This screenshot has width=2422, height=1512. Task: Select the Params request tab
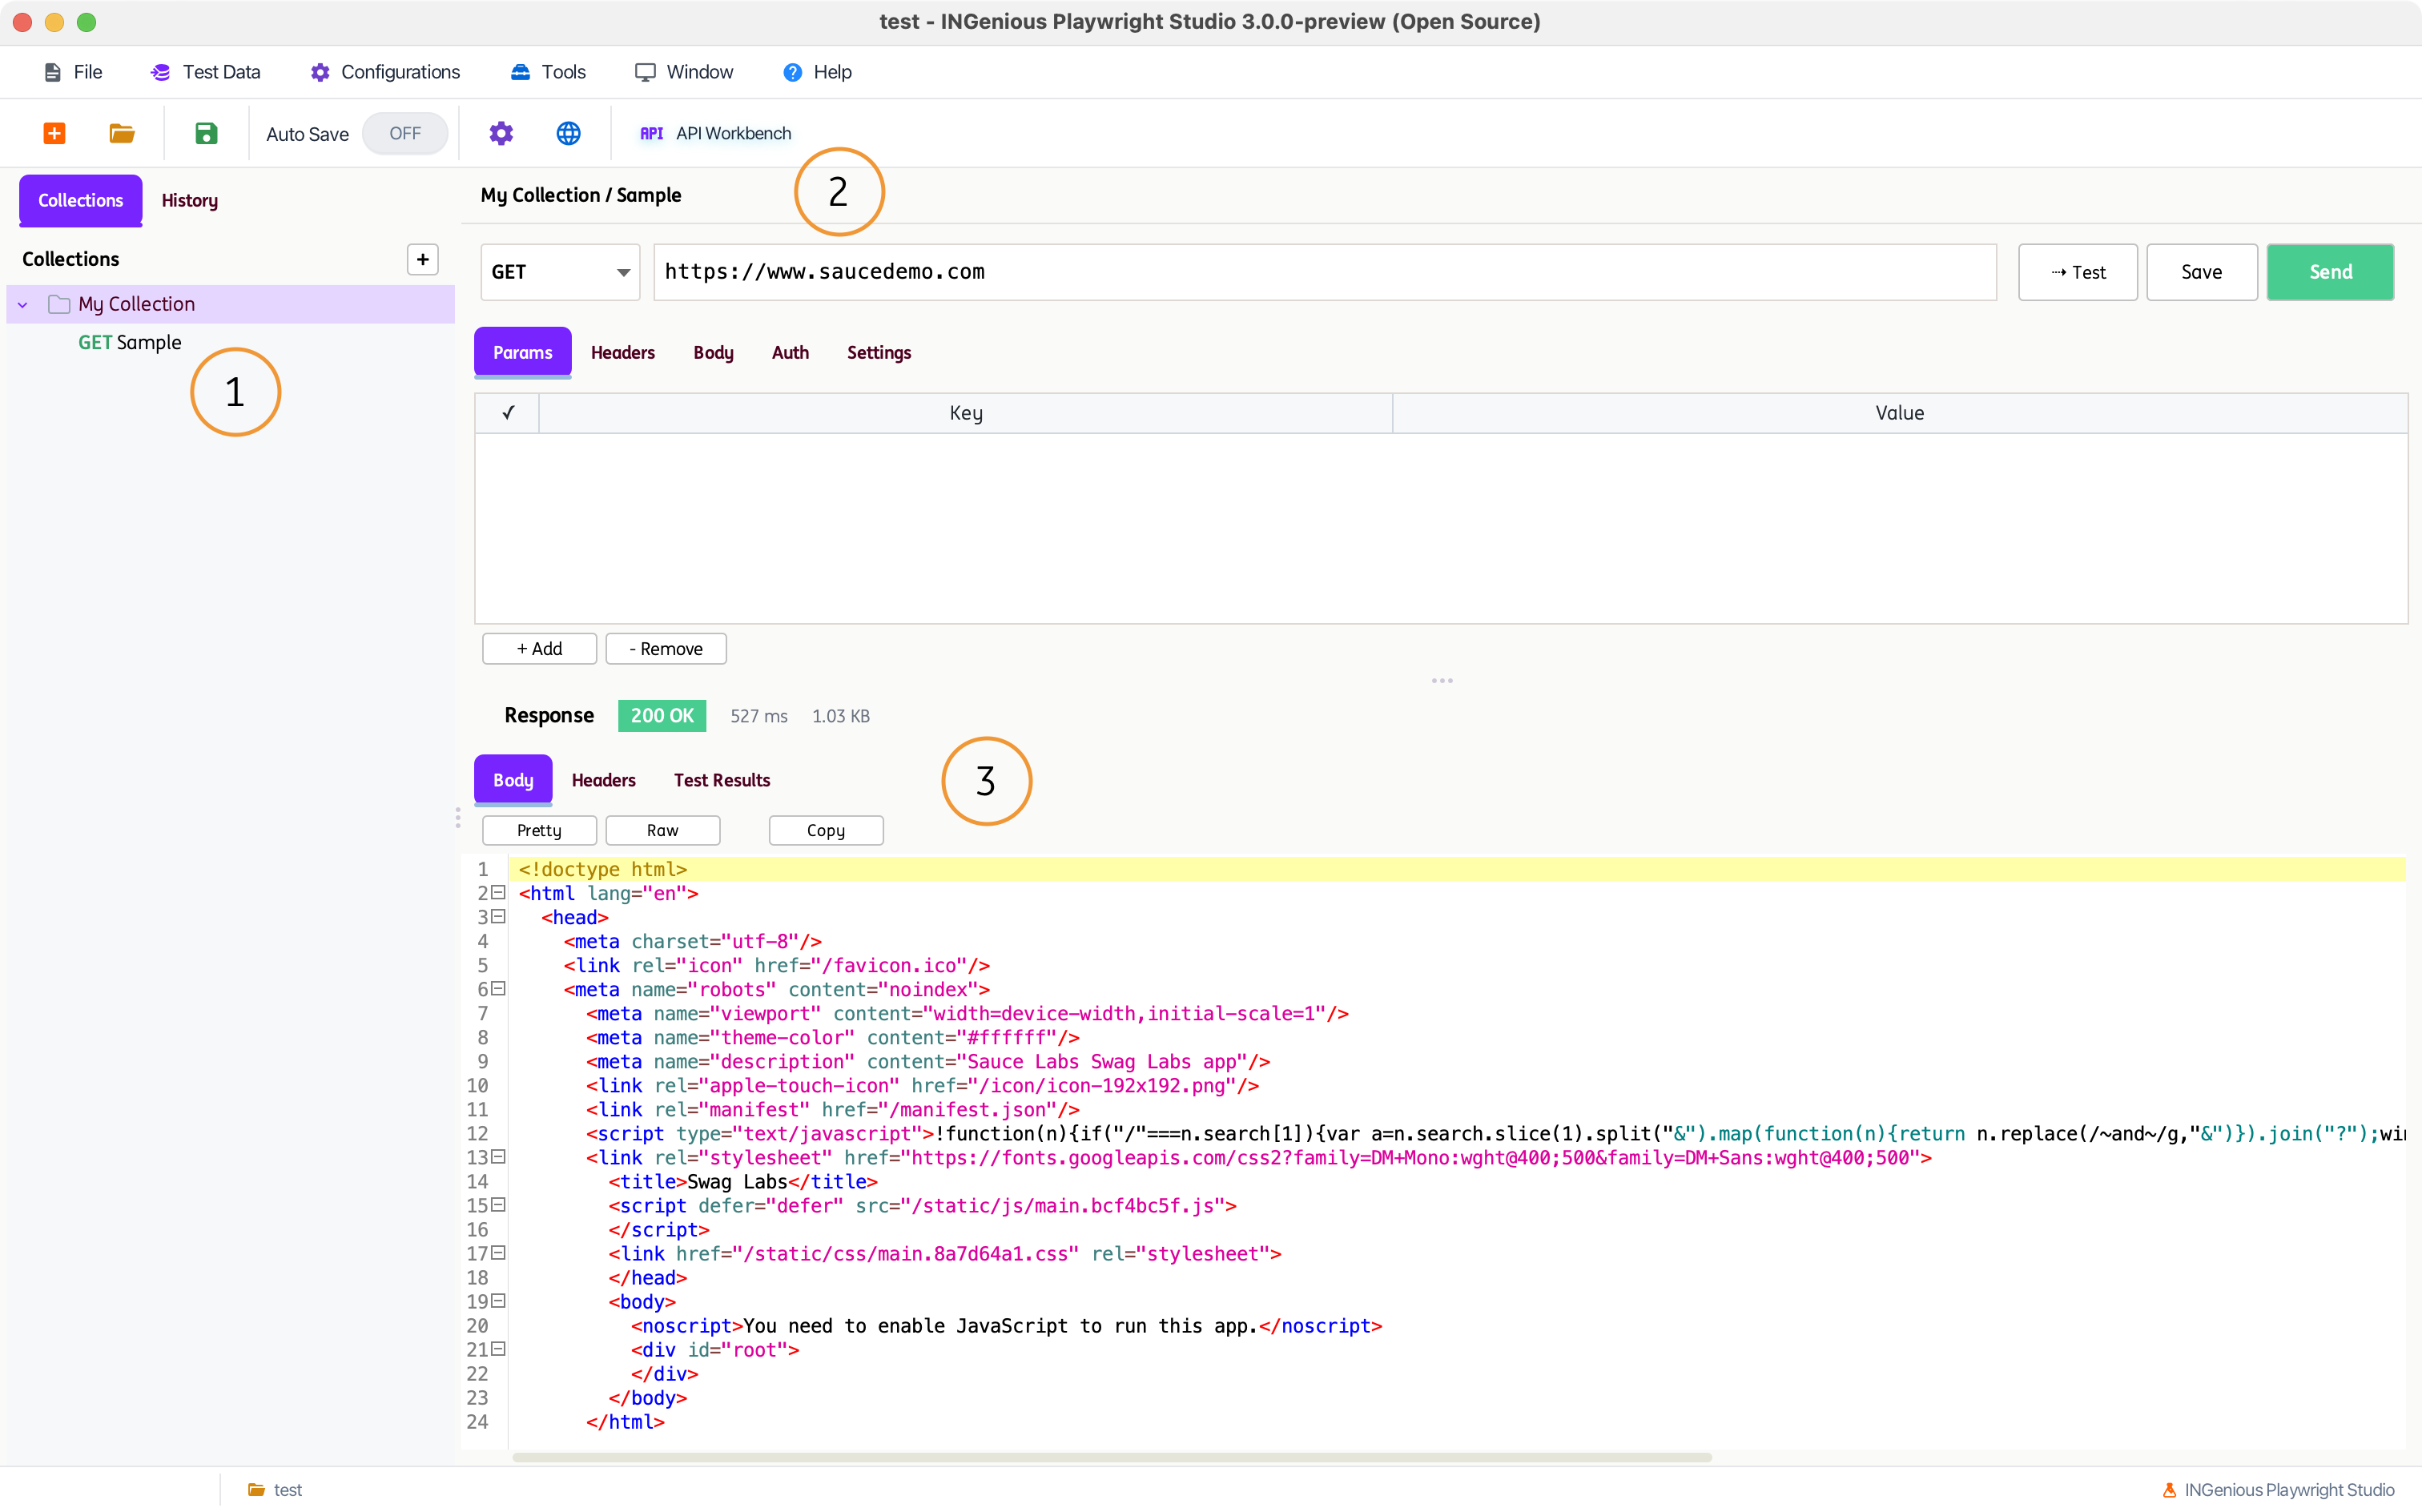(x=523, y=352)
